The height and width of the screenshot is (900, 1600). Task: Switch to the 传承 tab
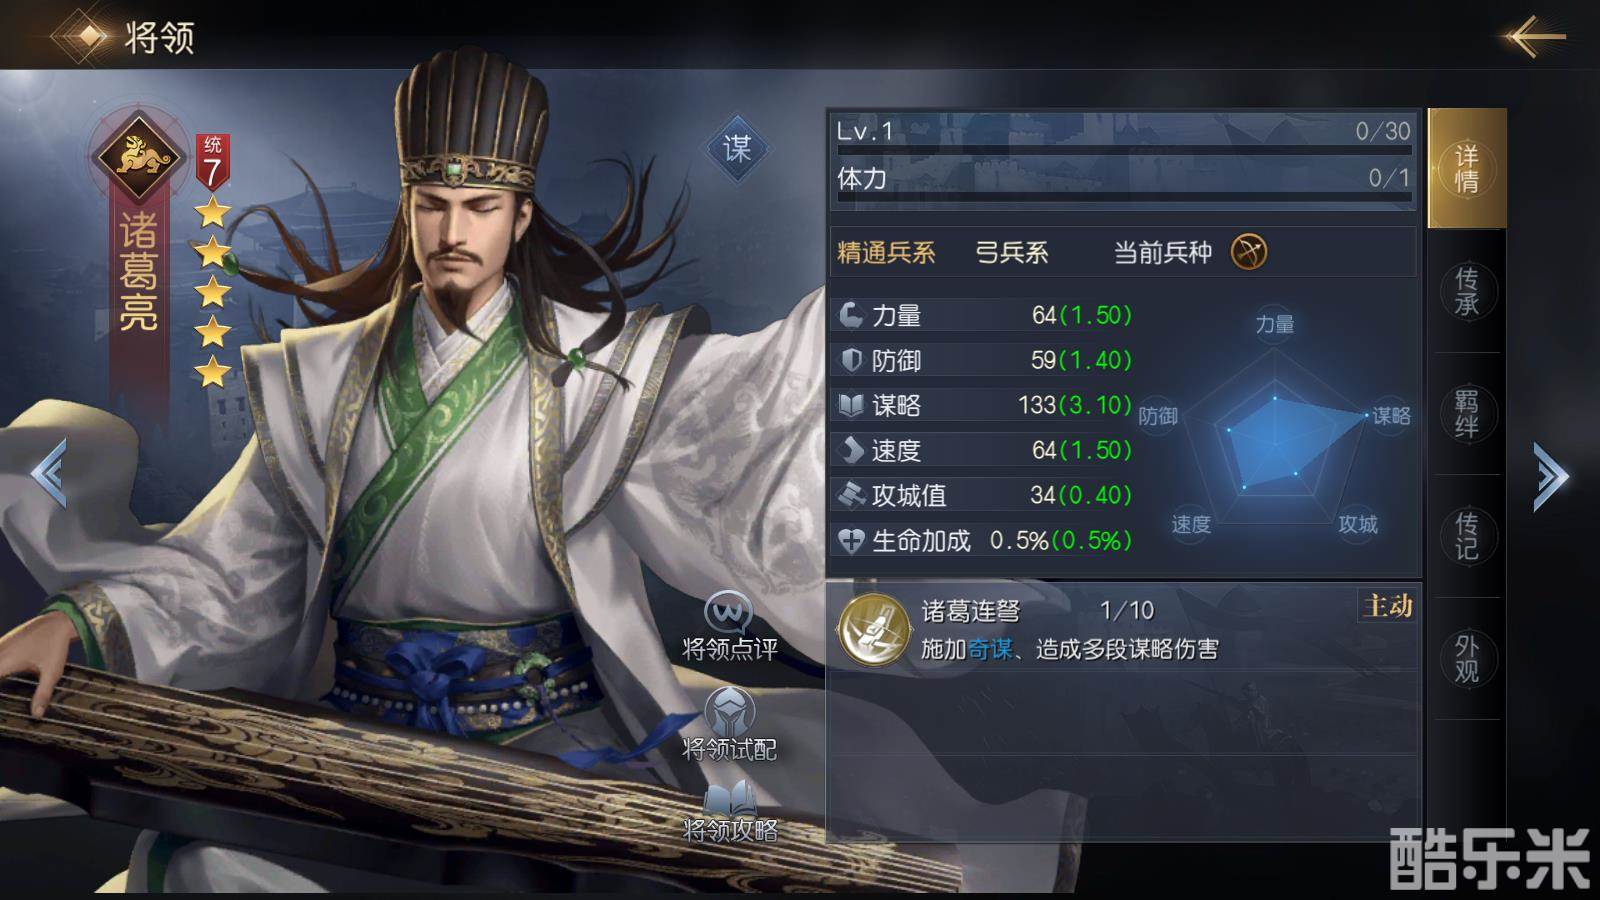click(1466, 291)
